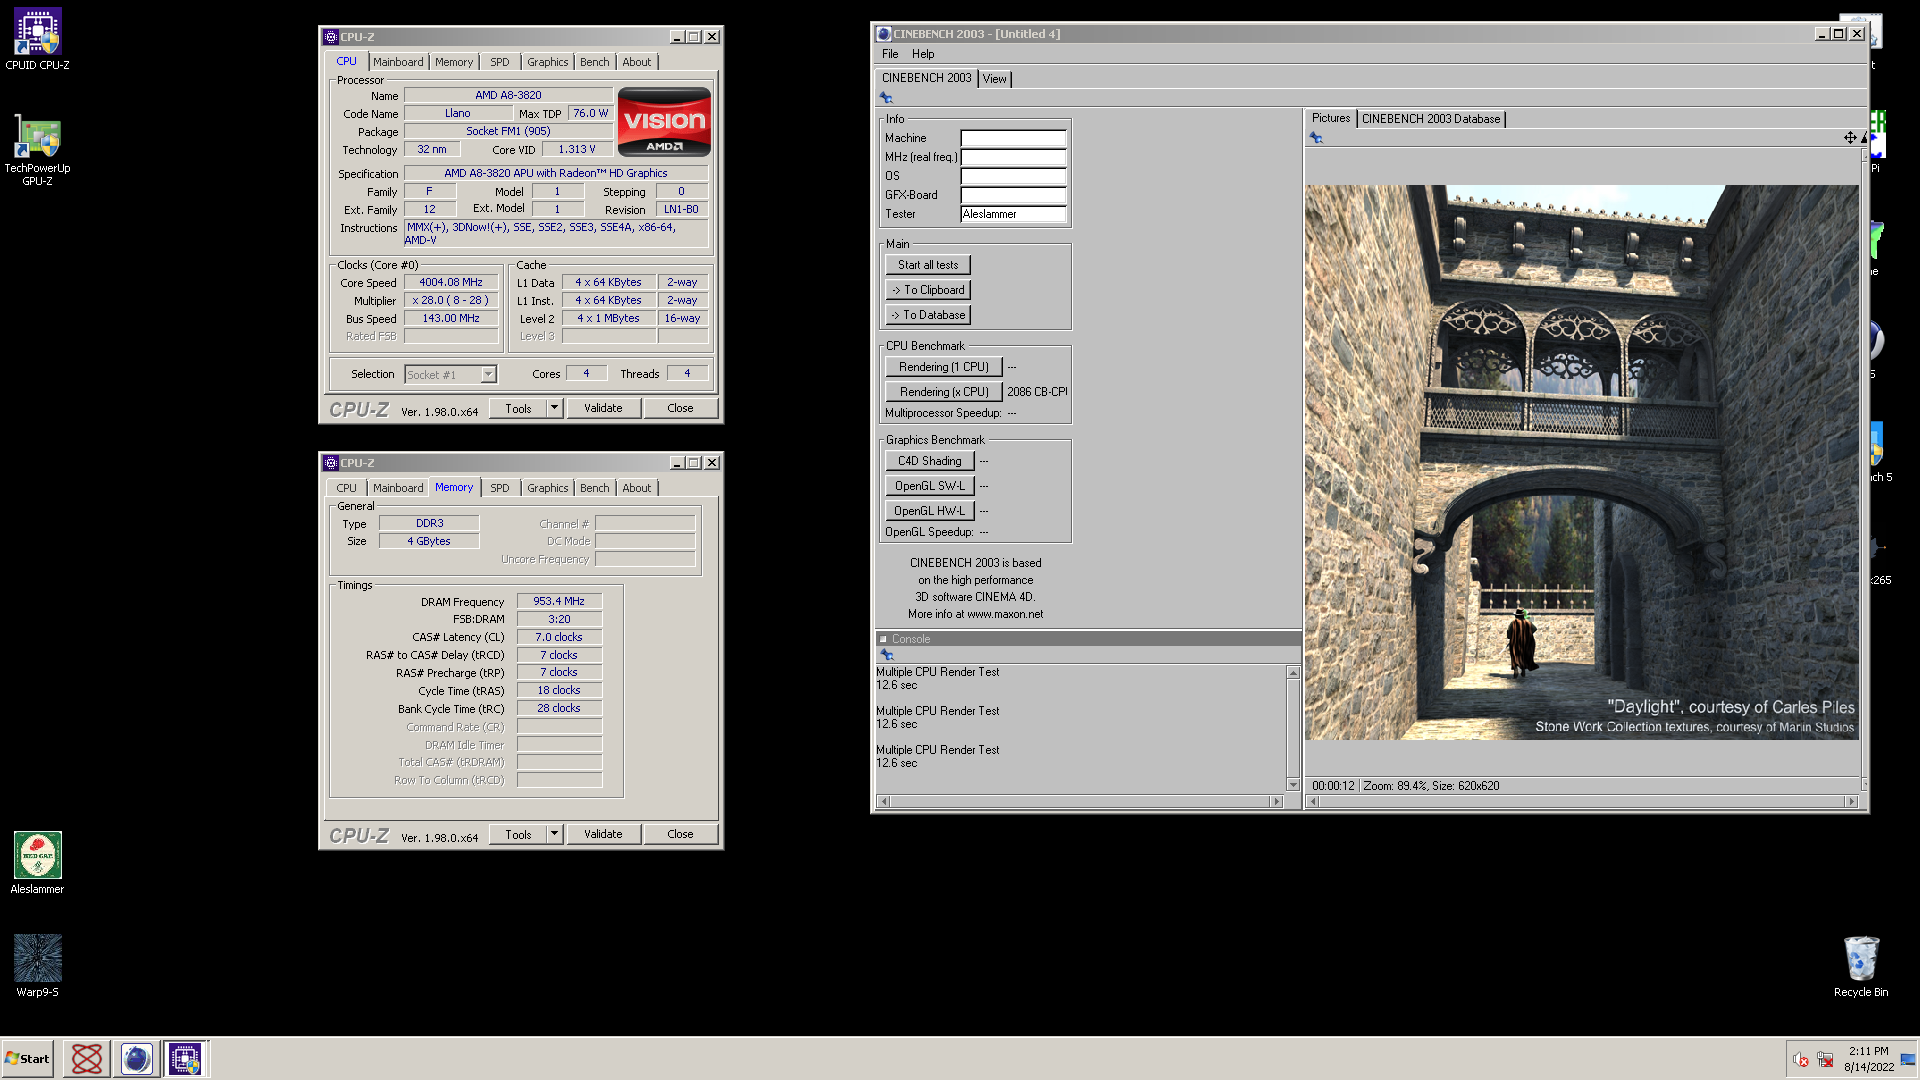Switch to the Graphics tab in upper CPU-Z window
1920x1080 pixels.
click(x=547, y=62)
